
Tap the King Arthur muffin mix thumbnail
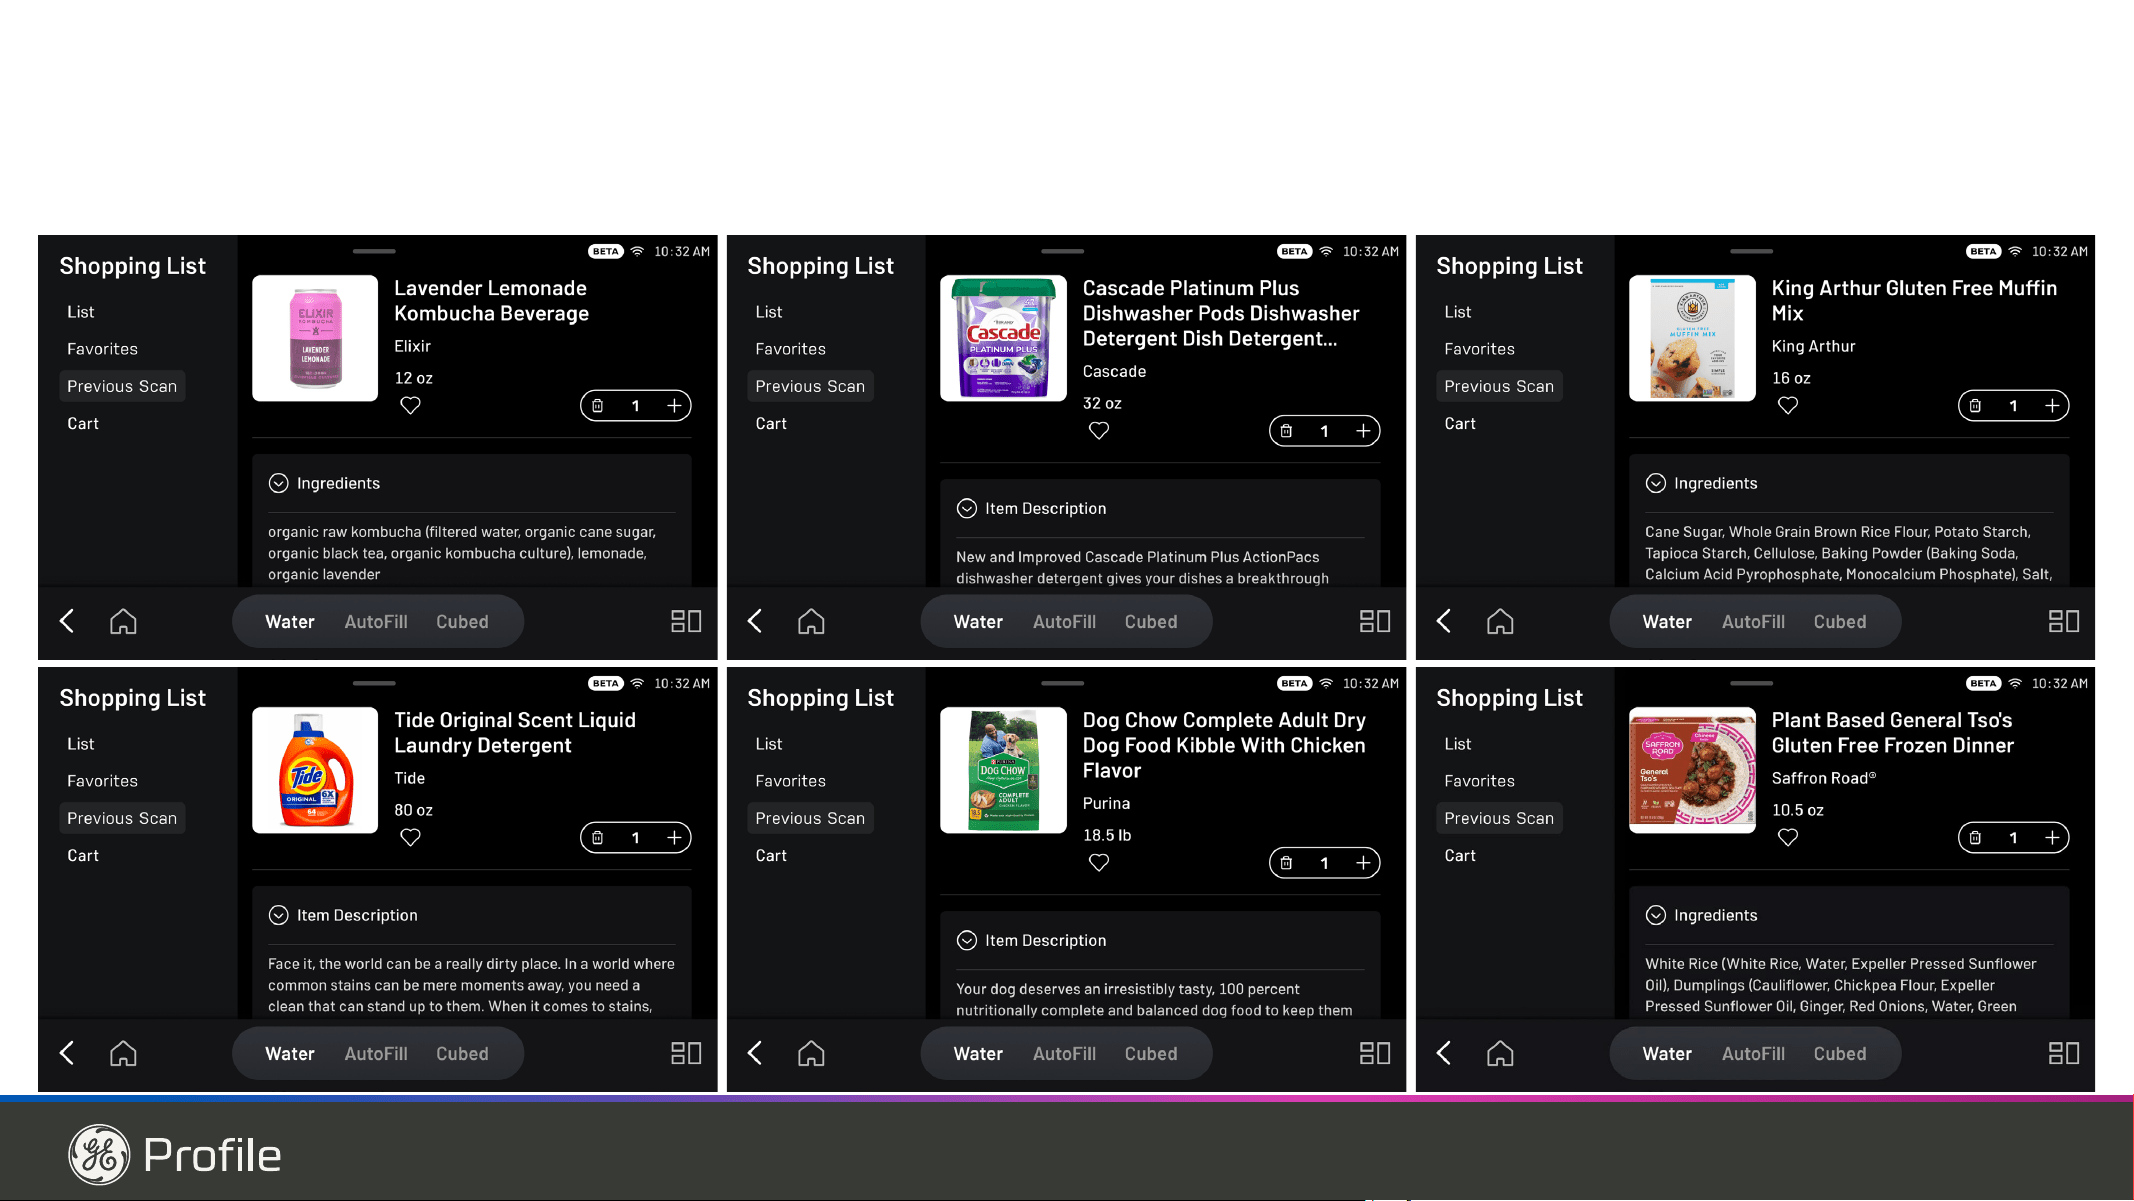(1692, 338)
